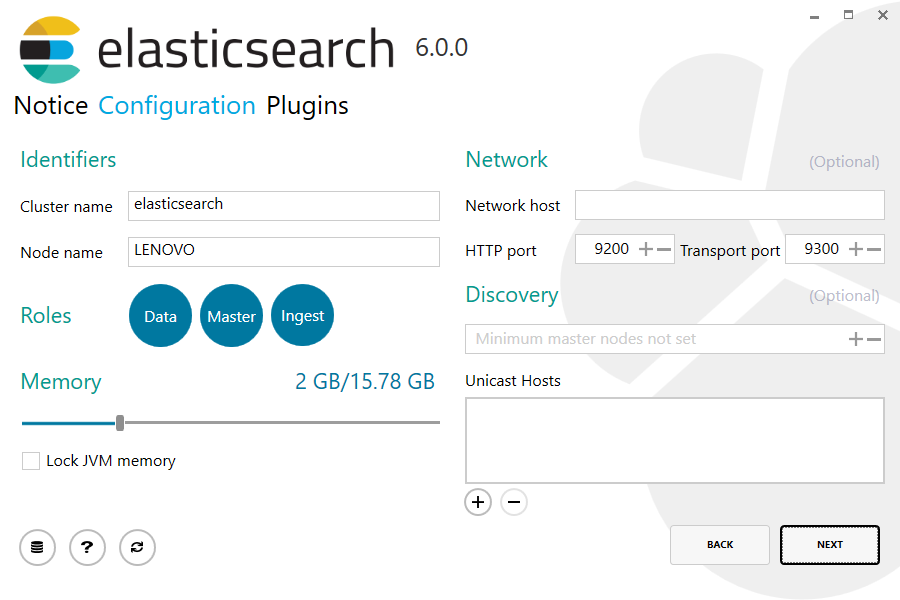Remove a unicast host with minus icon
The width and height of the screenshot is (900, 600).
[x=514, y=502]
